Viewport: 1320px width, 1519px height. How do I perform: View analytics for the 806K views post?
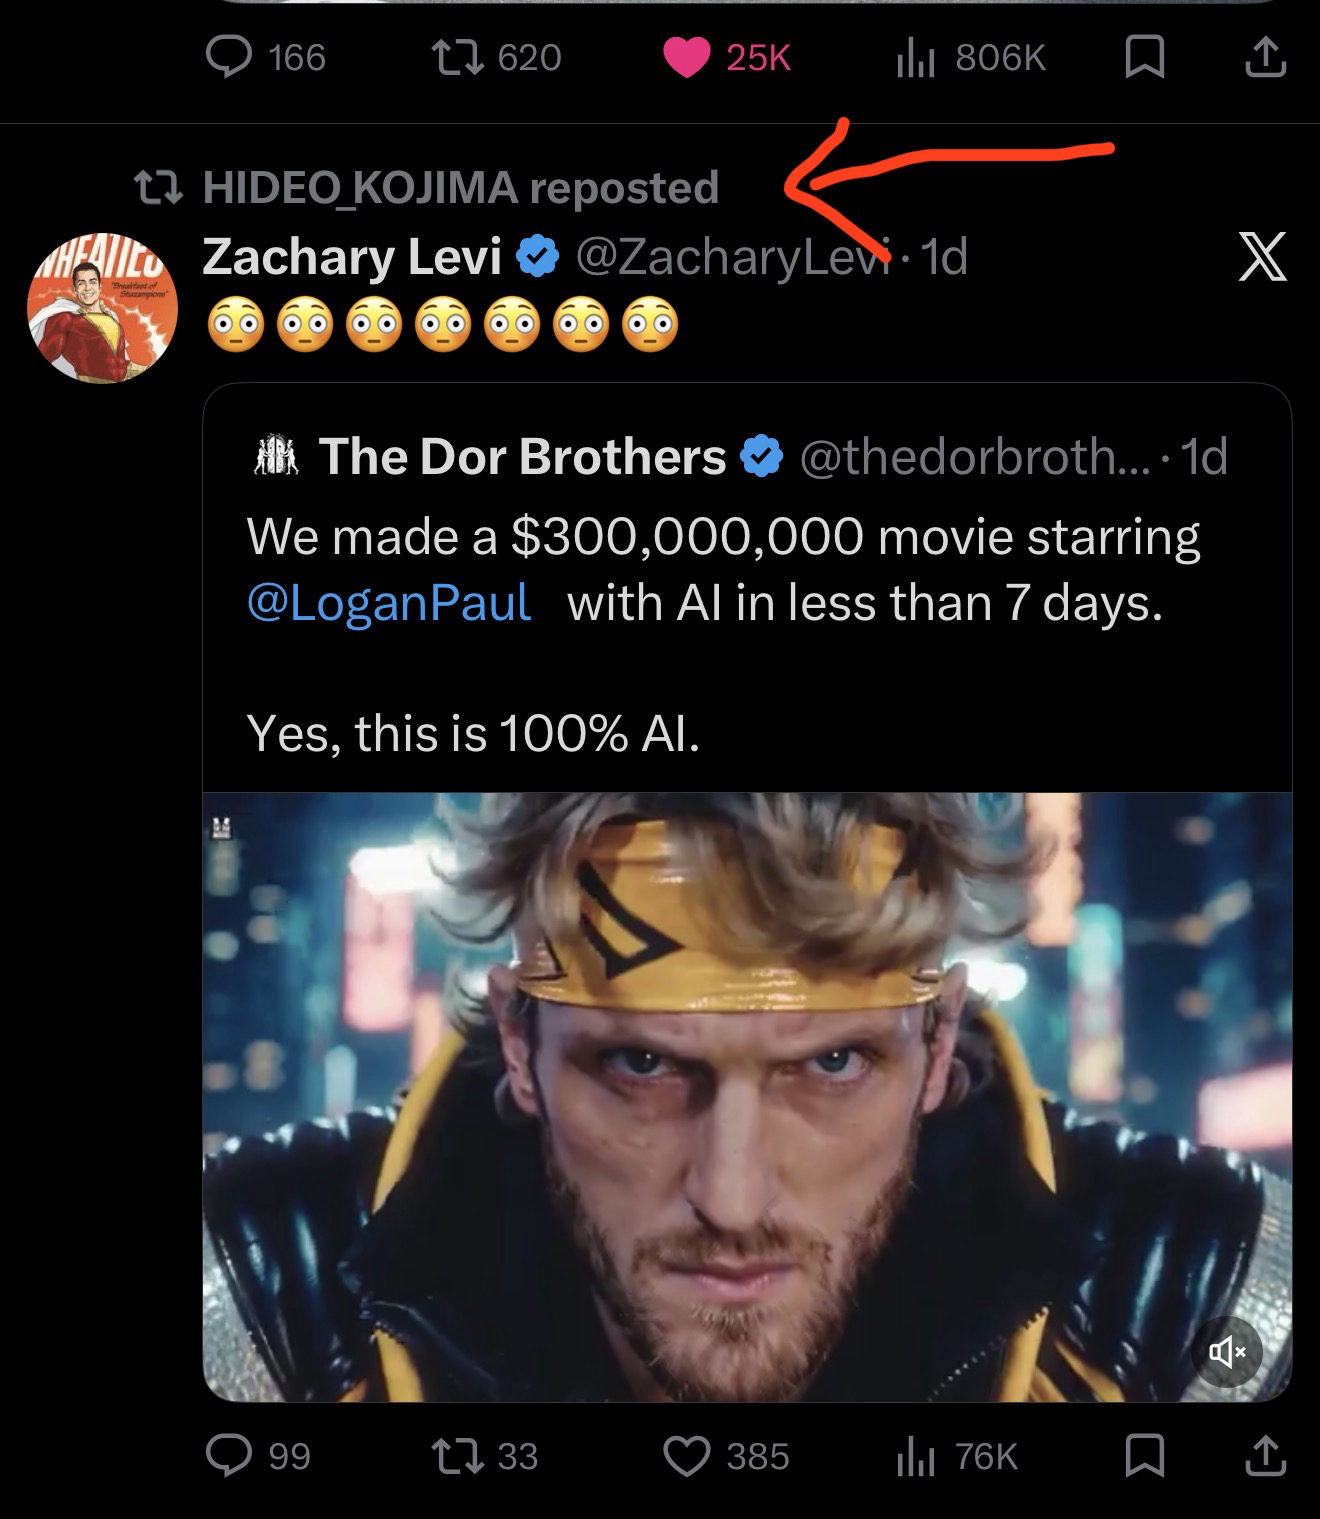click(x=915, y=57)
